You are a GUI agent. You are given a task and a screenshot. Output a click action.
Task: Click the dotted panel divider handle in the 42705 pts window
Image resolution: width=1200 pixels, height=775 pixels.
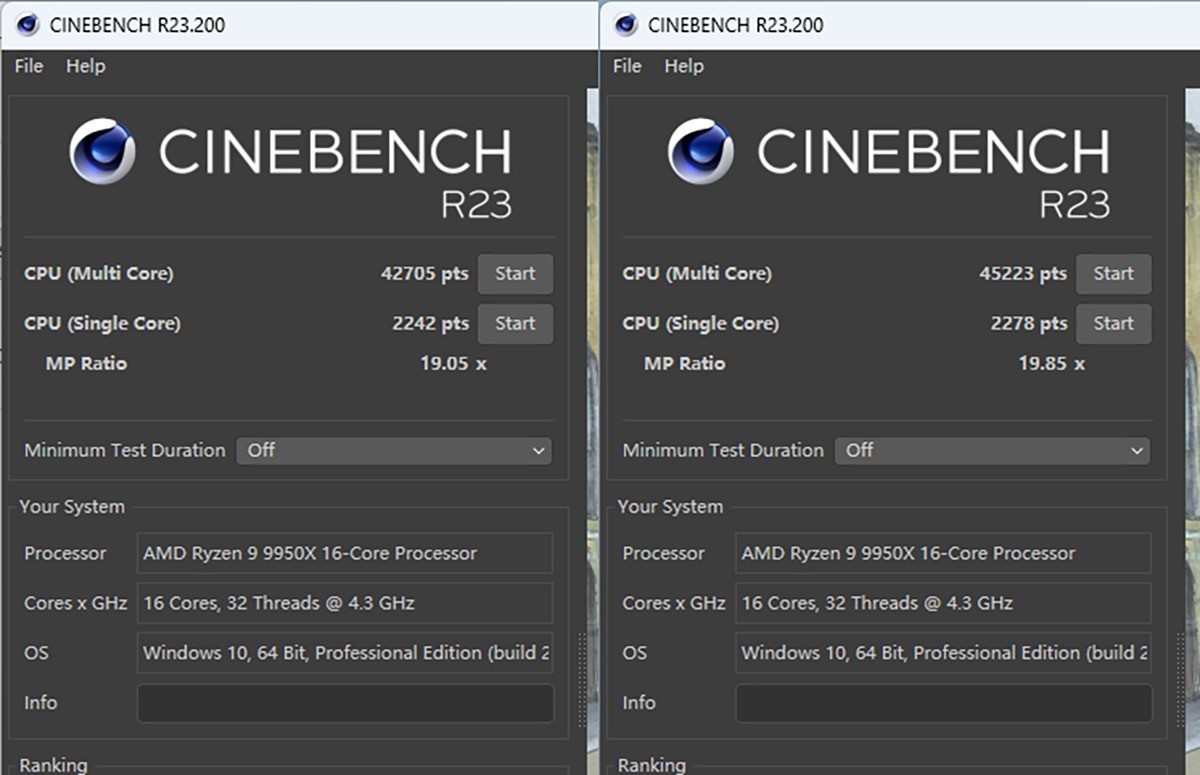pos(582,680)
